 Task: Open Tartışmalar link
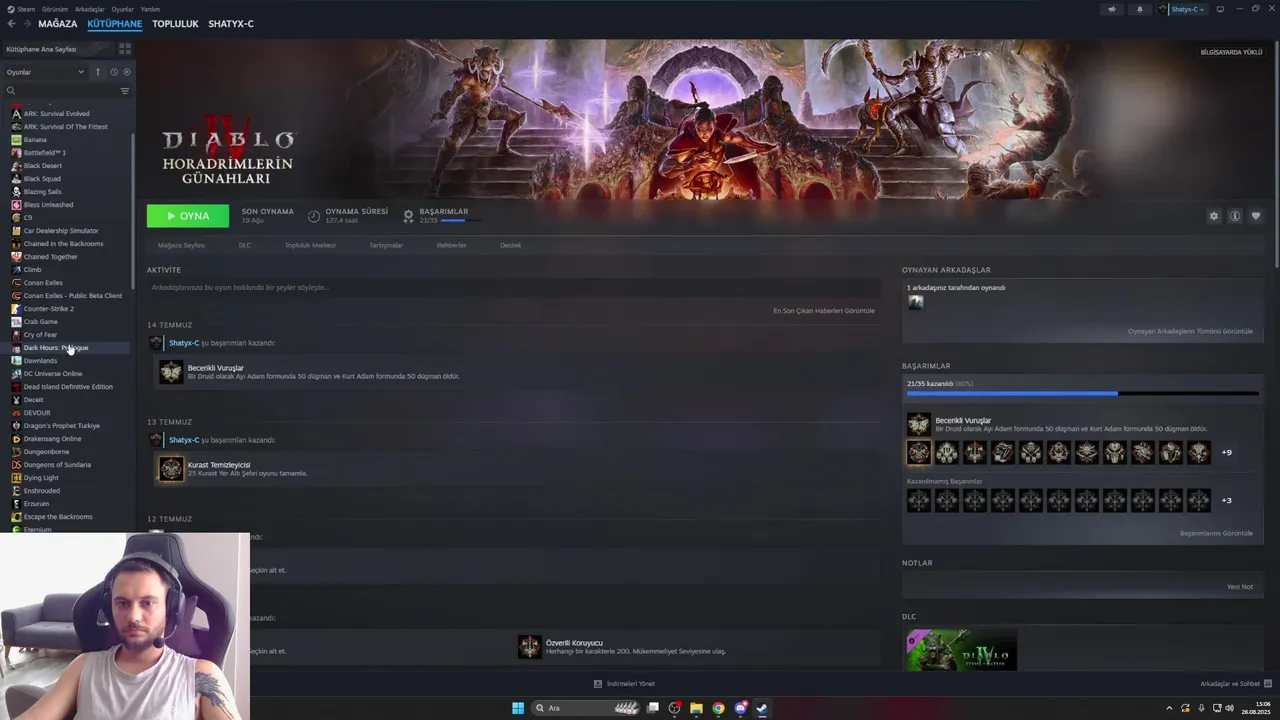[386, 245]
